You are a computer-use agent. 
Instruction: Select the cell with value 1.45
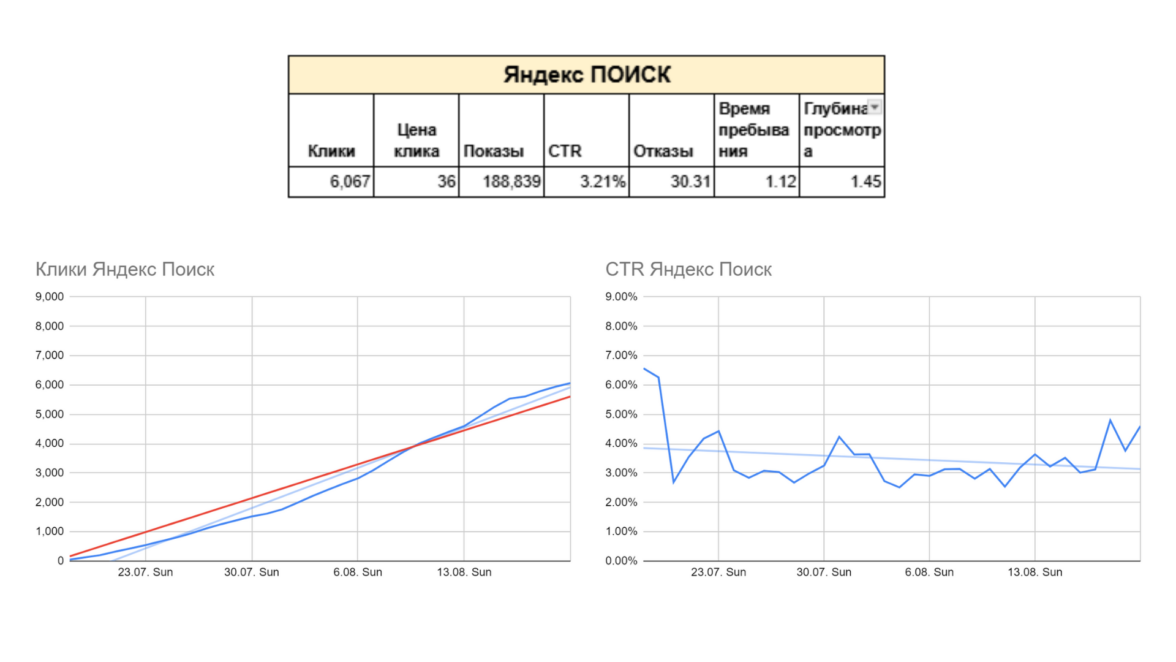click(842, 182)
